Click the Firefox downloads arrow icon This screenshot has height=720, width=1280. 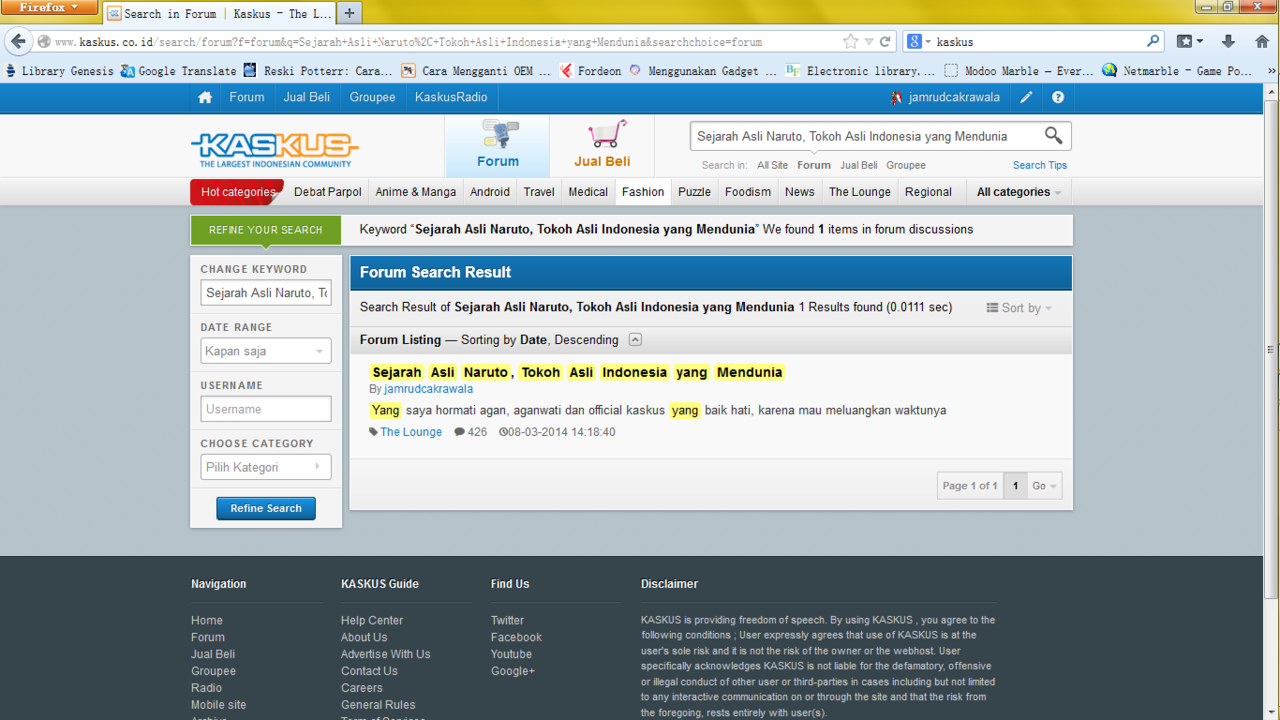tap(1229, 42)
